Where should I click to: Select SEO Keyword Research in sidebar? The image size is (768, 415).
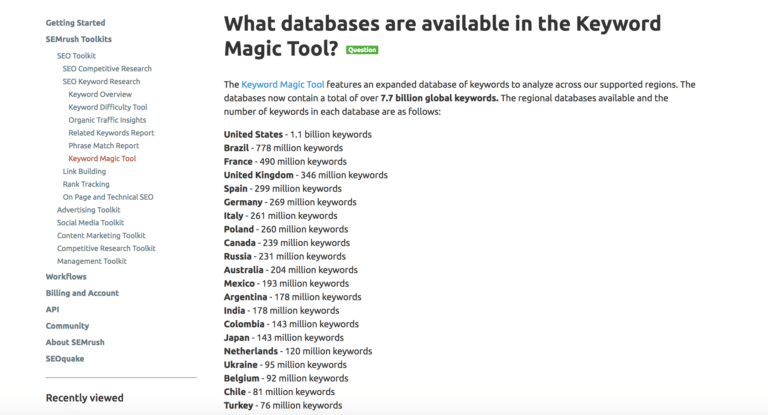pos(101,81)
